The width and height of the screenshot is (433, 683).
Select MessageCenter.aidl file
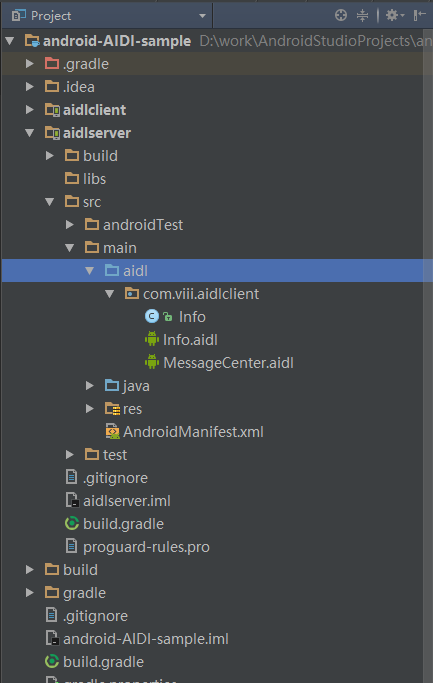tap(228, 363)
